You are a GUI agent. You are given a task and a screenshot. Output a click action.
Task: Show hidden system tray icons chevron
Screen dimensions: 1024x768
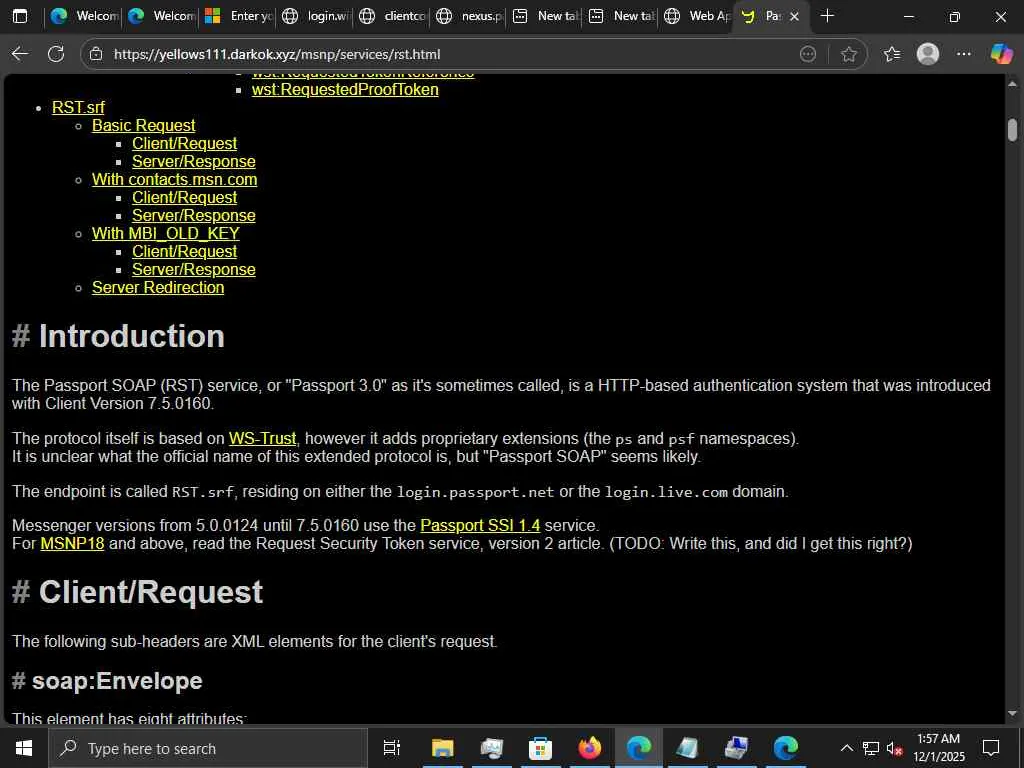click(x=846, y=748)
